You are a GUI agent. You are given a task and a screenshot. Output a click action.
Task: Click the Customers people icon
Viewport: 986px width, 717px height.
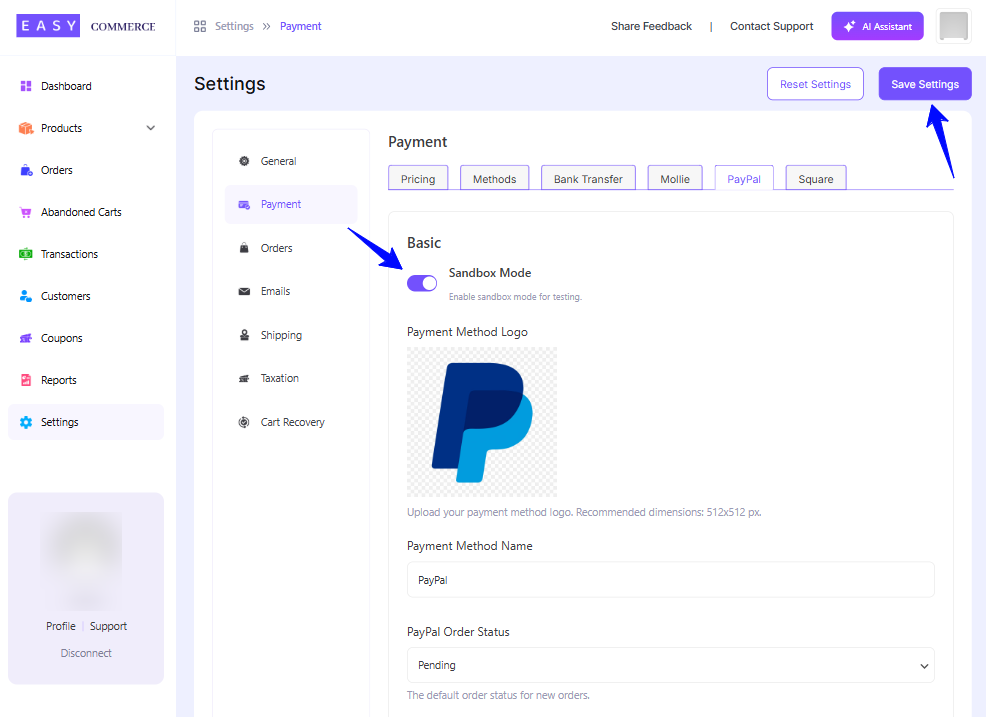[26, 296]
